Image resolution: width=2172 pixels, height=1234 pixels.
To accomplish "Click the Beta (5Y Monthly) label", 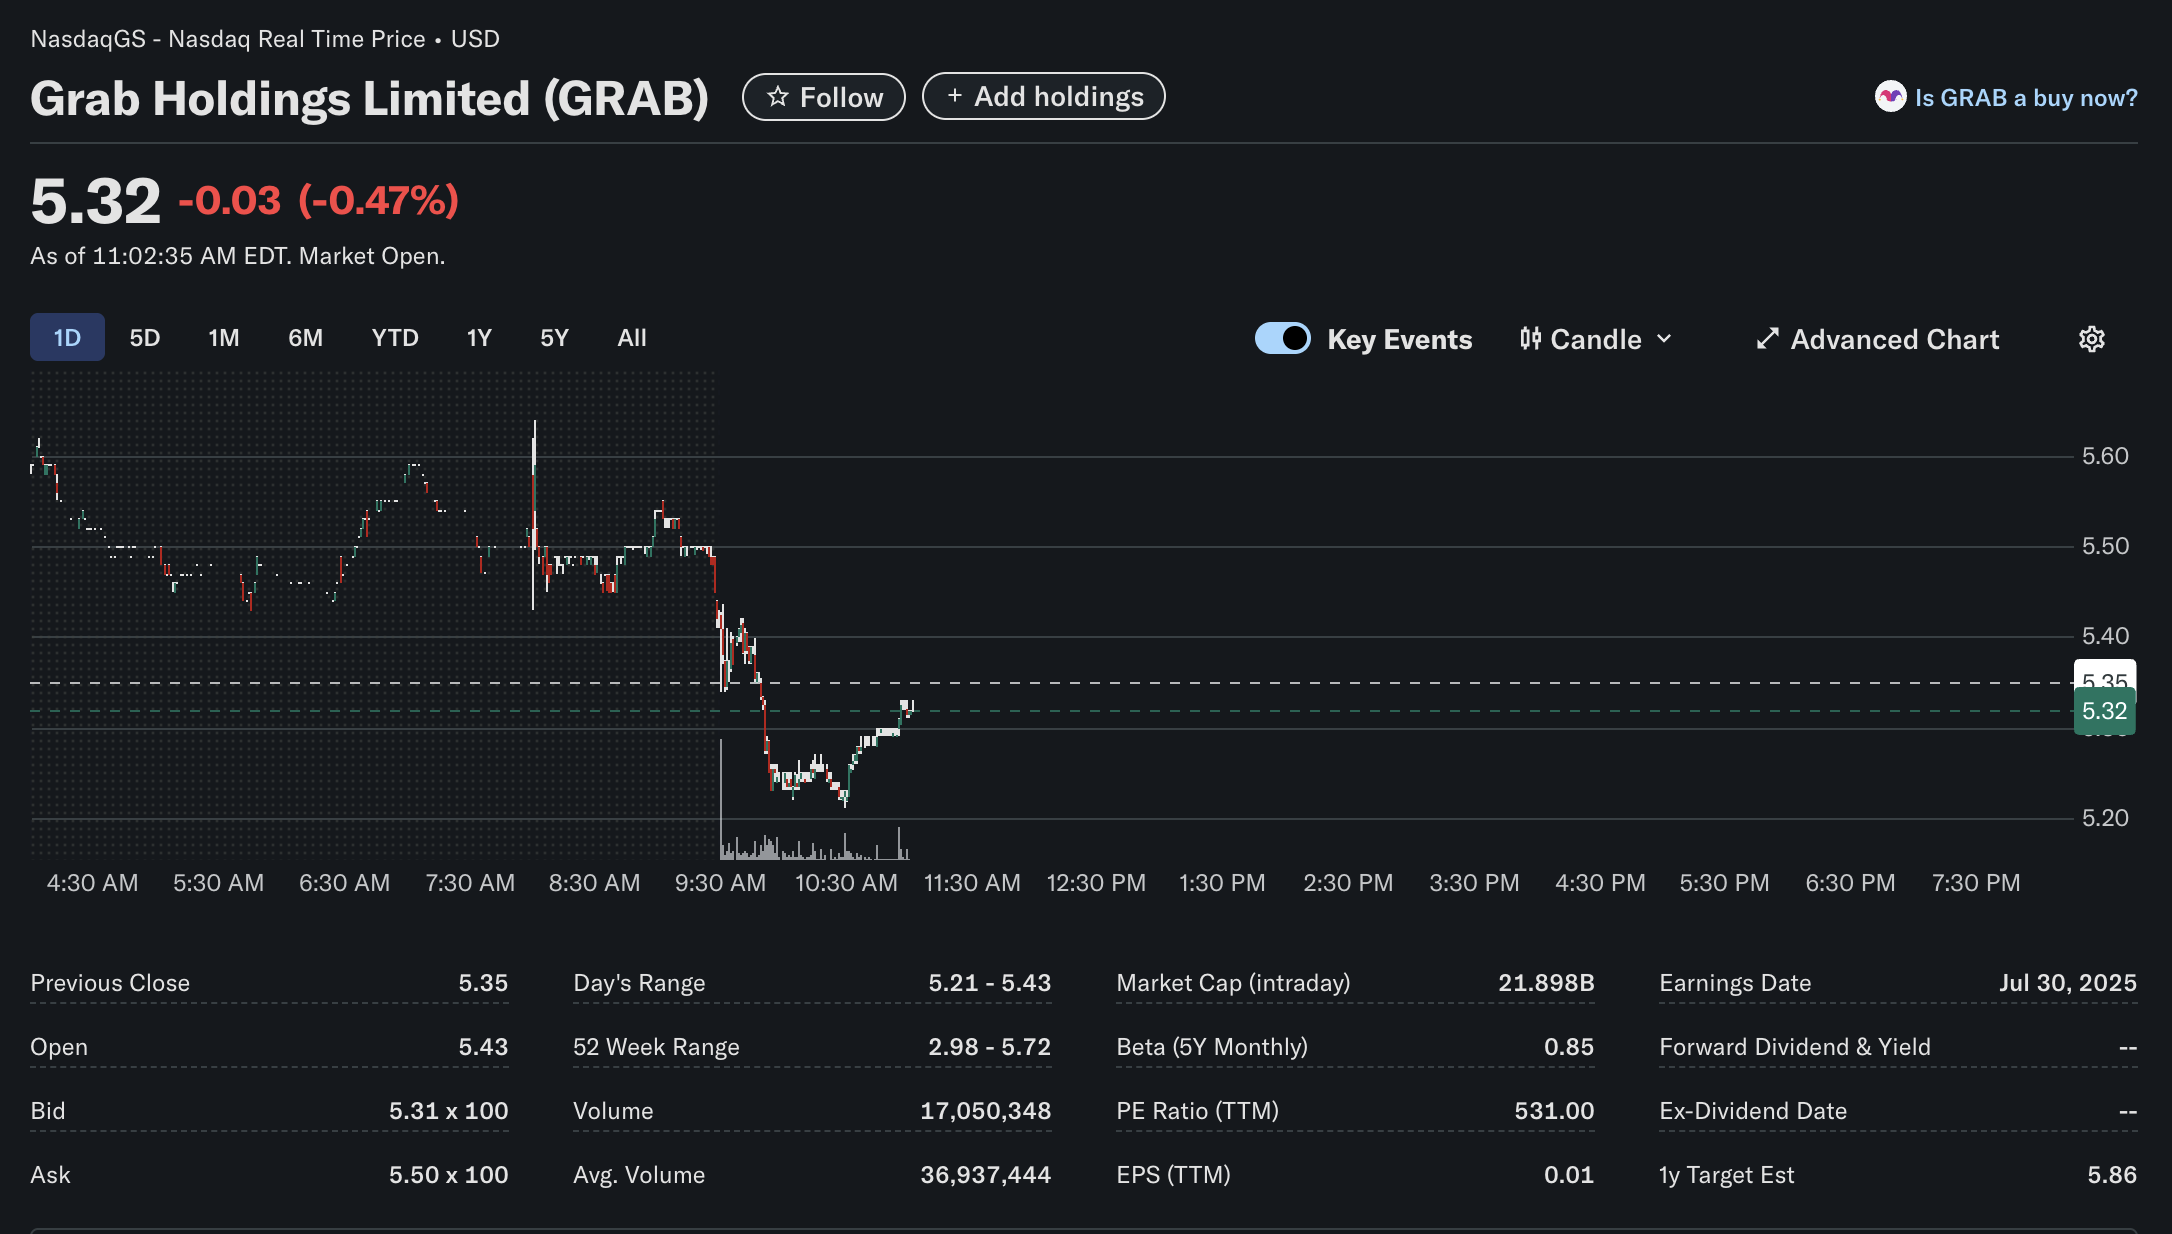I will [1212, 1047].
